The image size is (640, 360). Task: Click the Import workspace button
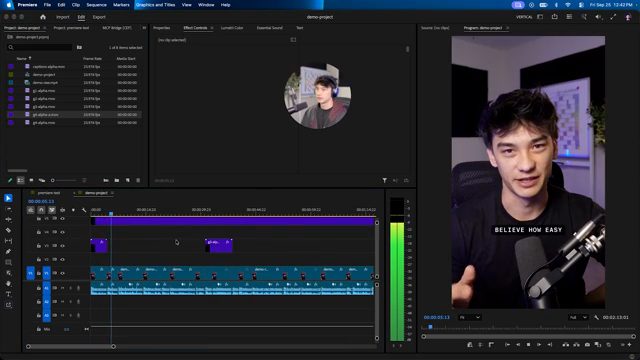(62, 17)
